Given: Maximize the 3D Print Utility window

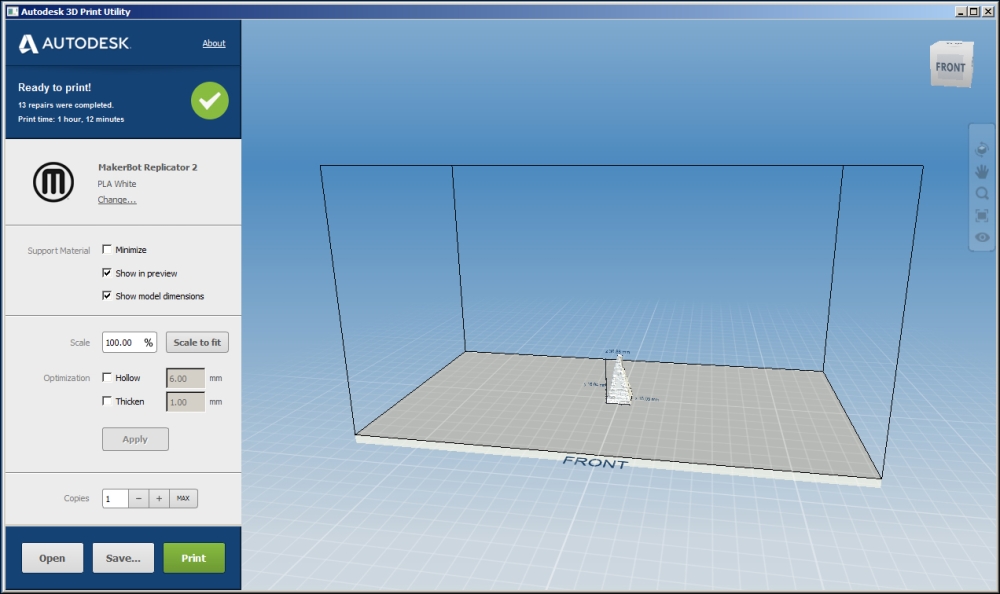Looking at the screenshot, I should (974, 11).
